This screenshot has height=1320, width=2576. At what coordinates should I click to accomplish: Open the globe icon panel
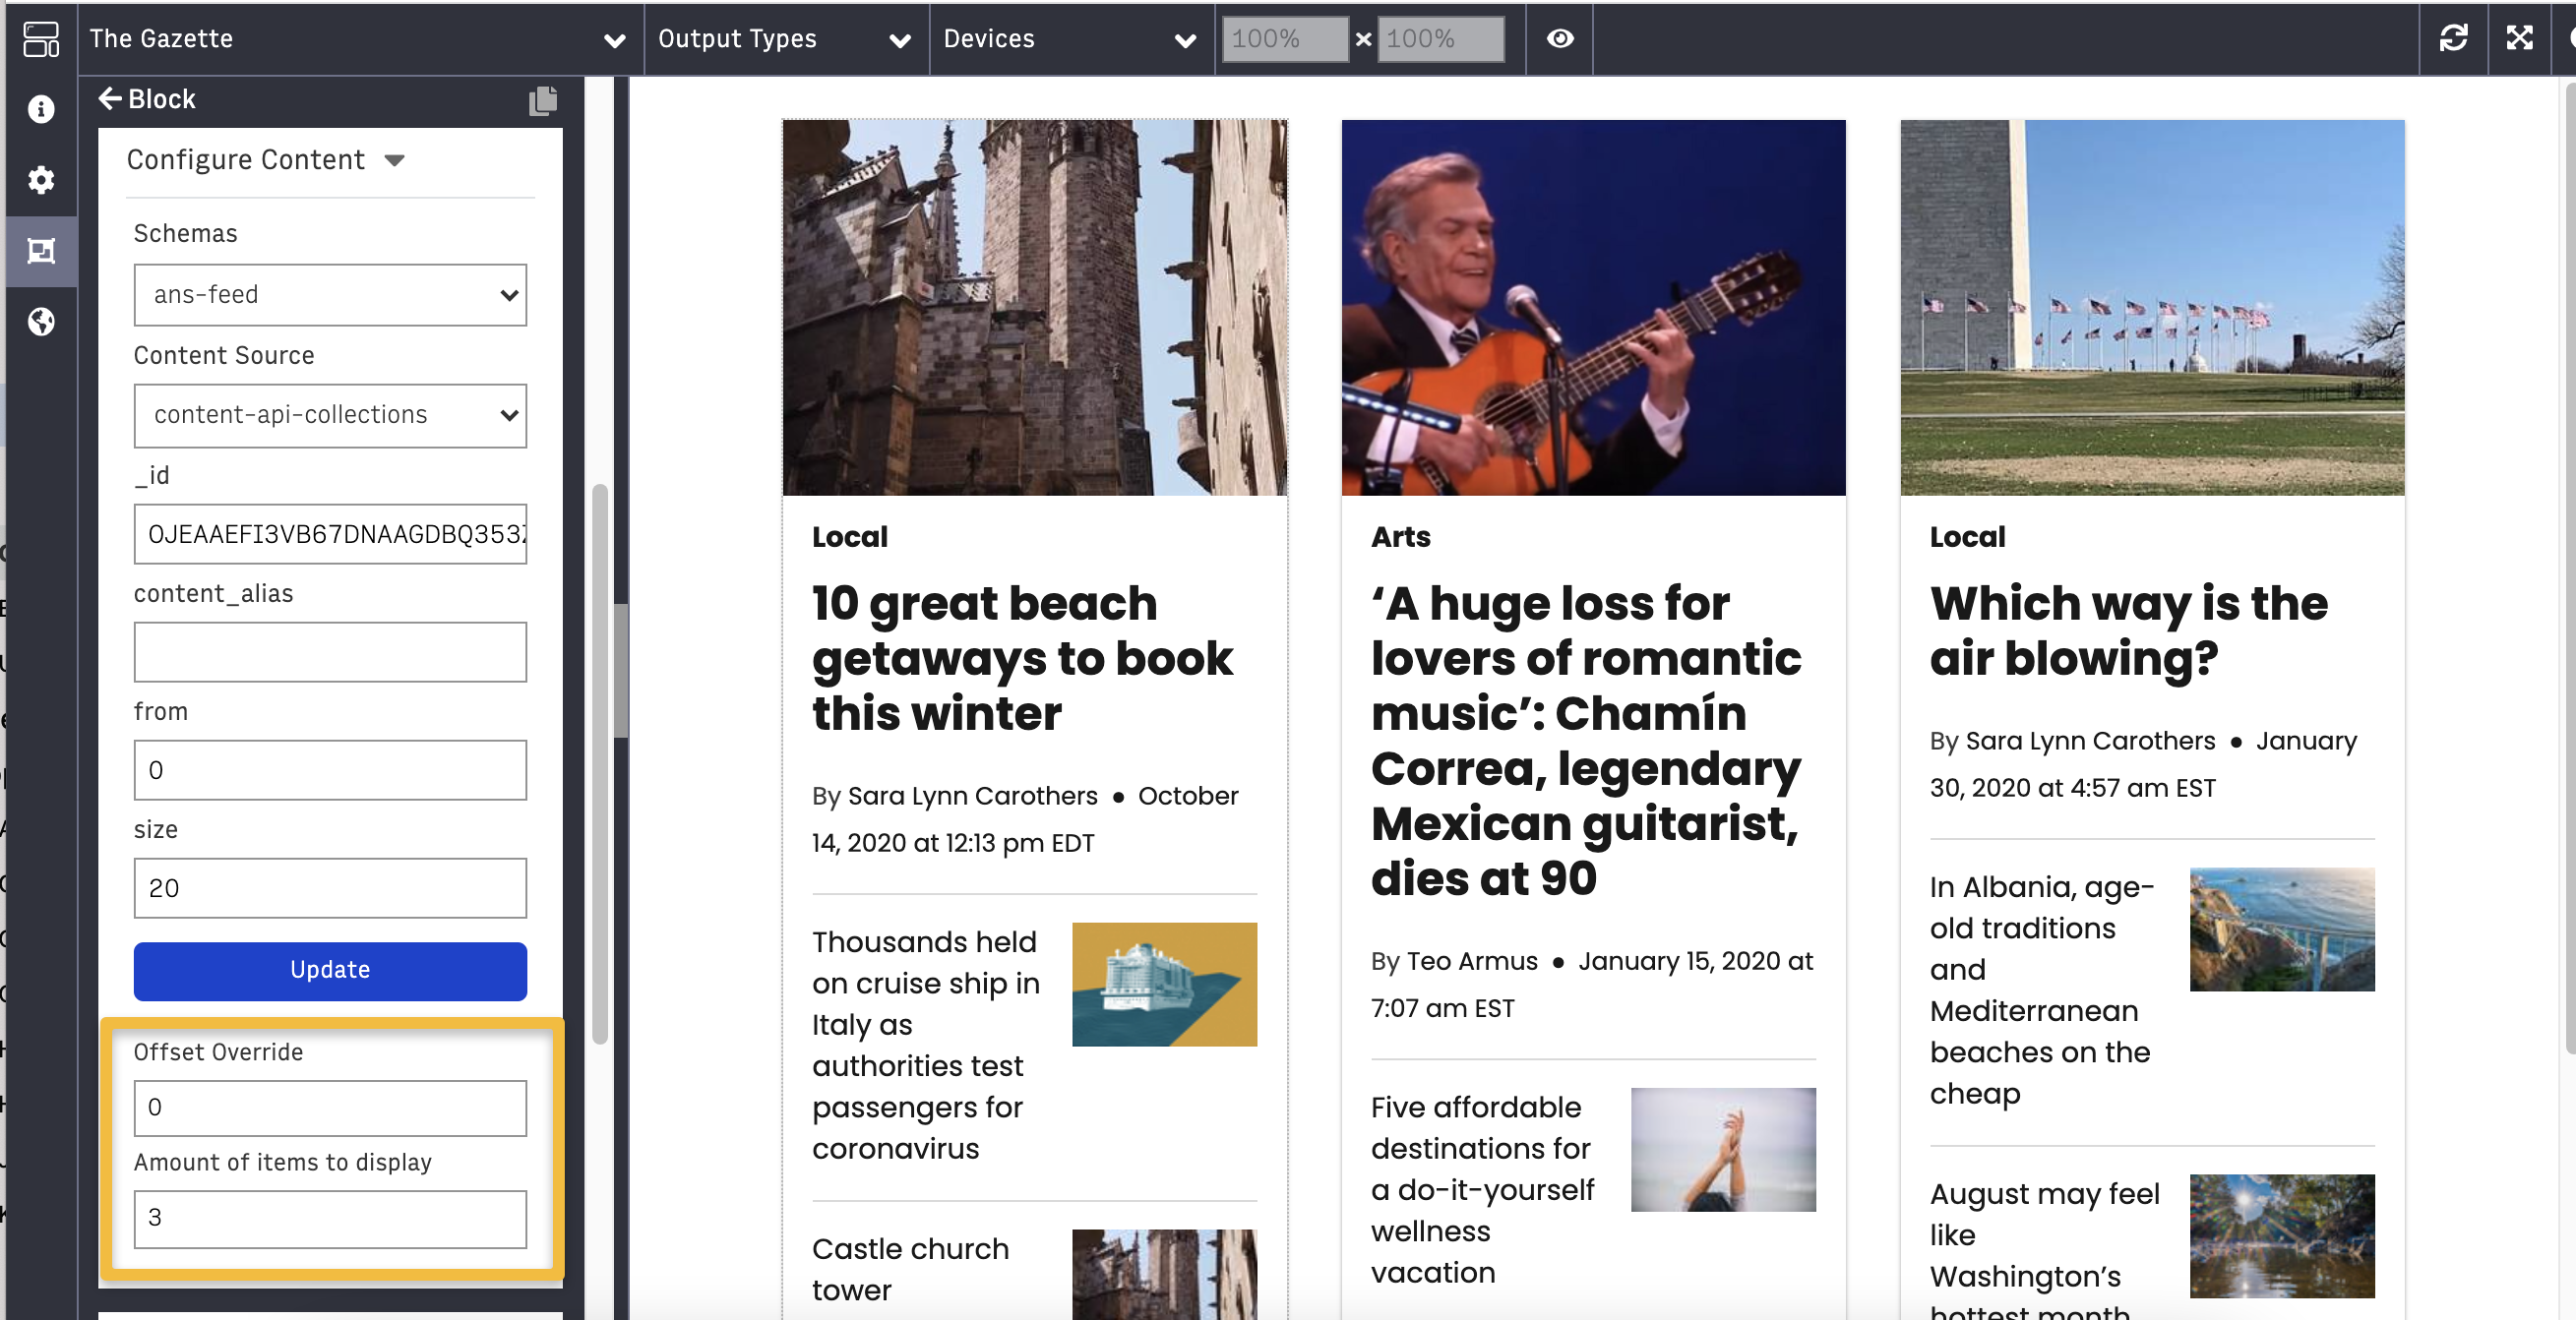41,322
